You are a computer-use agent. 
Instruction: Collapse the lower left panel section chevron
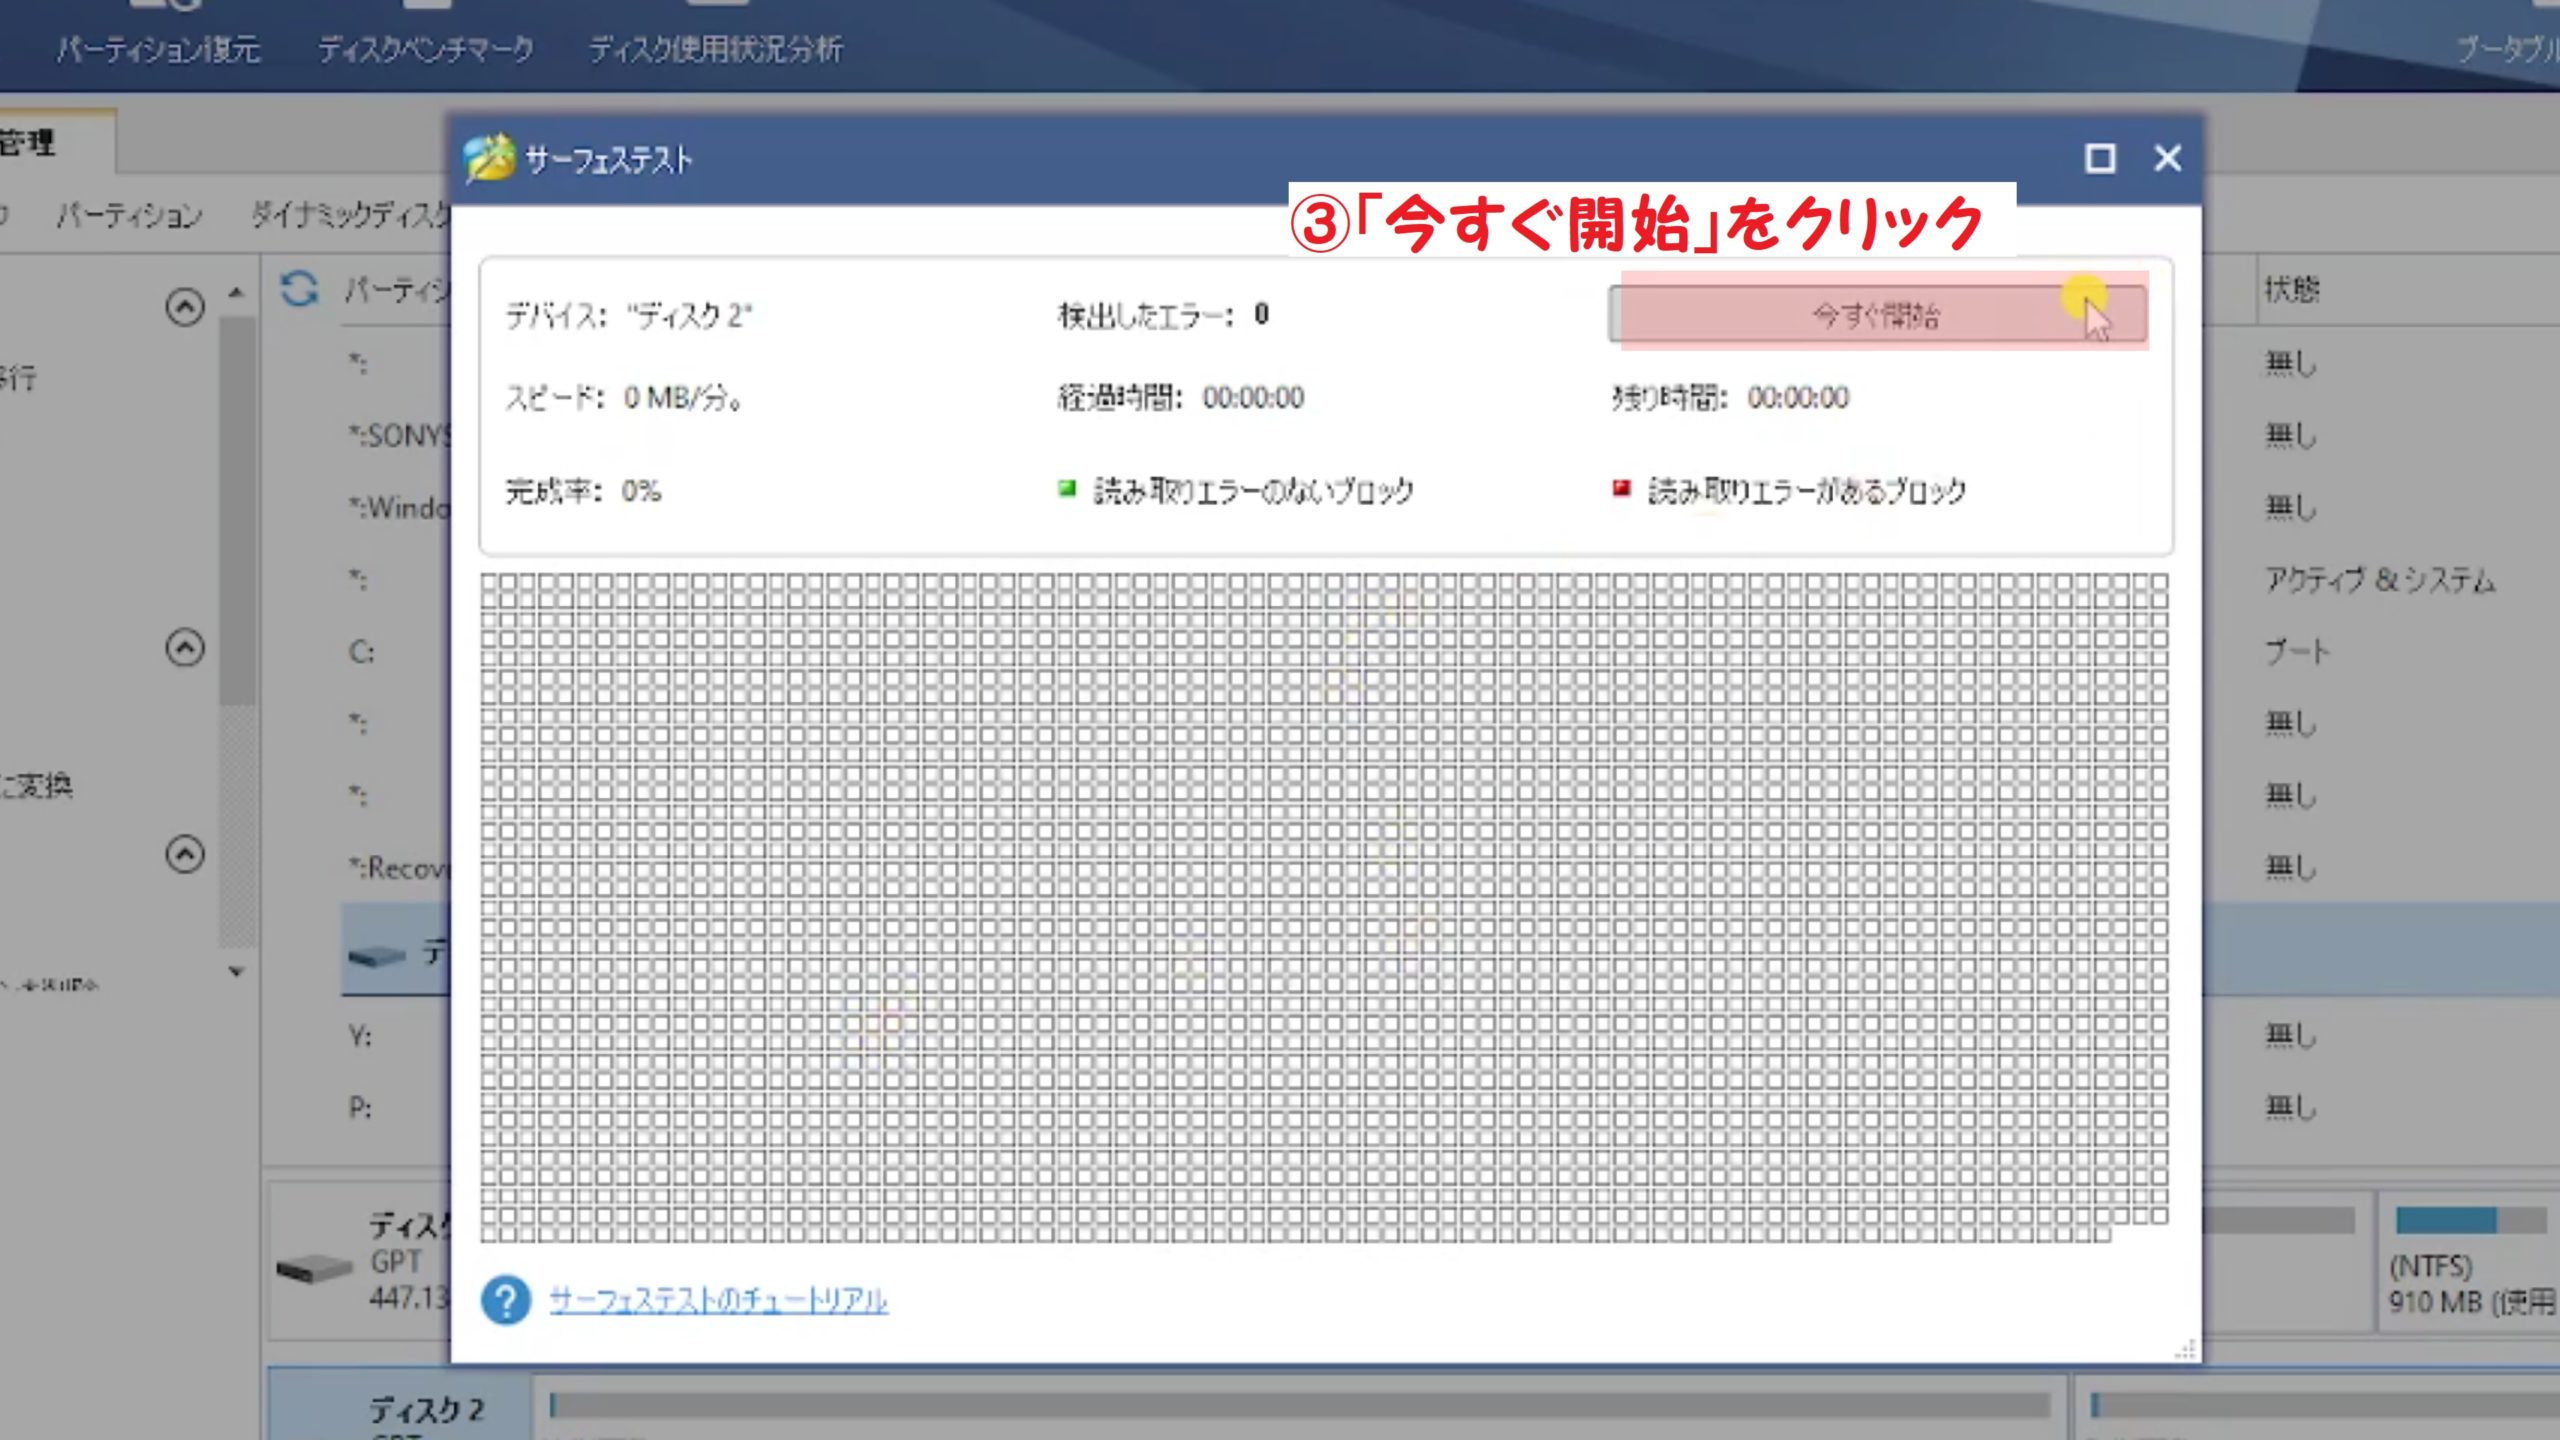[x=185, y=854]
